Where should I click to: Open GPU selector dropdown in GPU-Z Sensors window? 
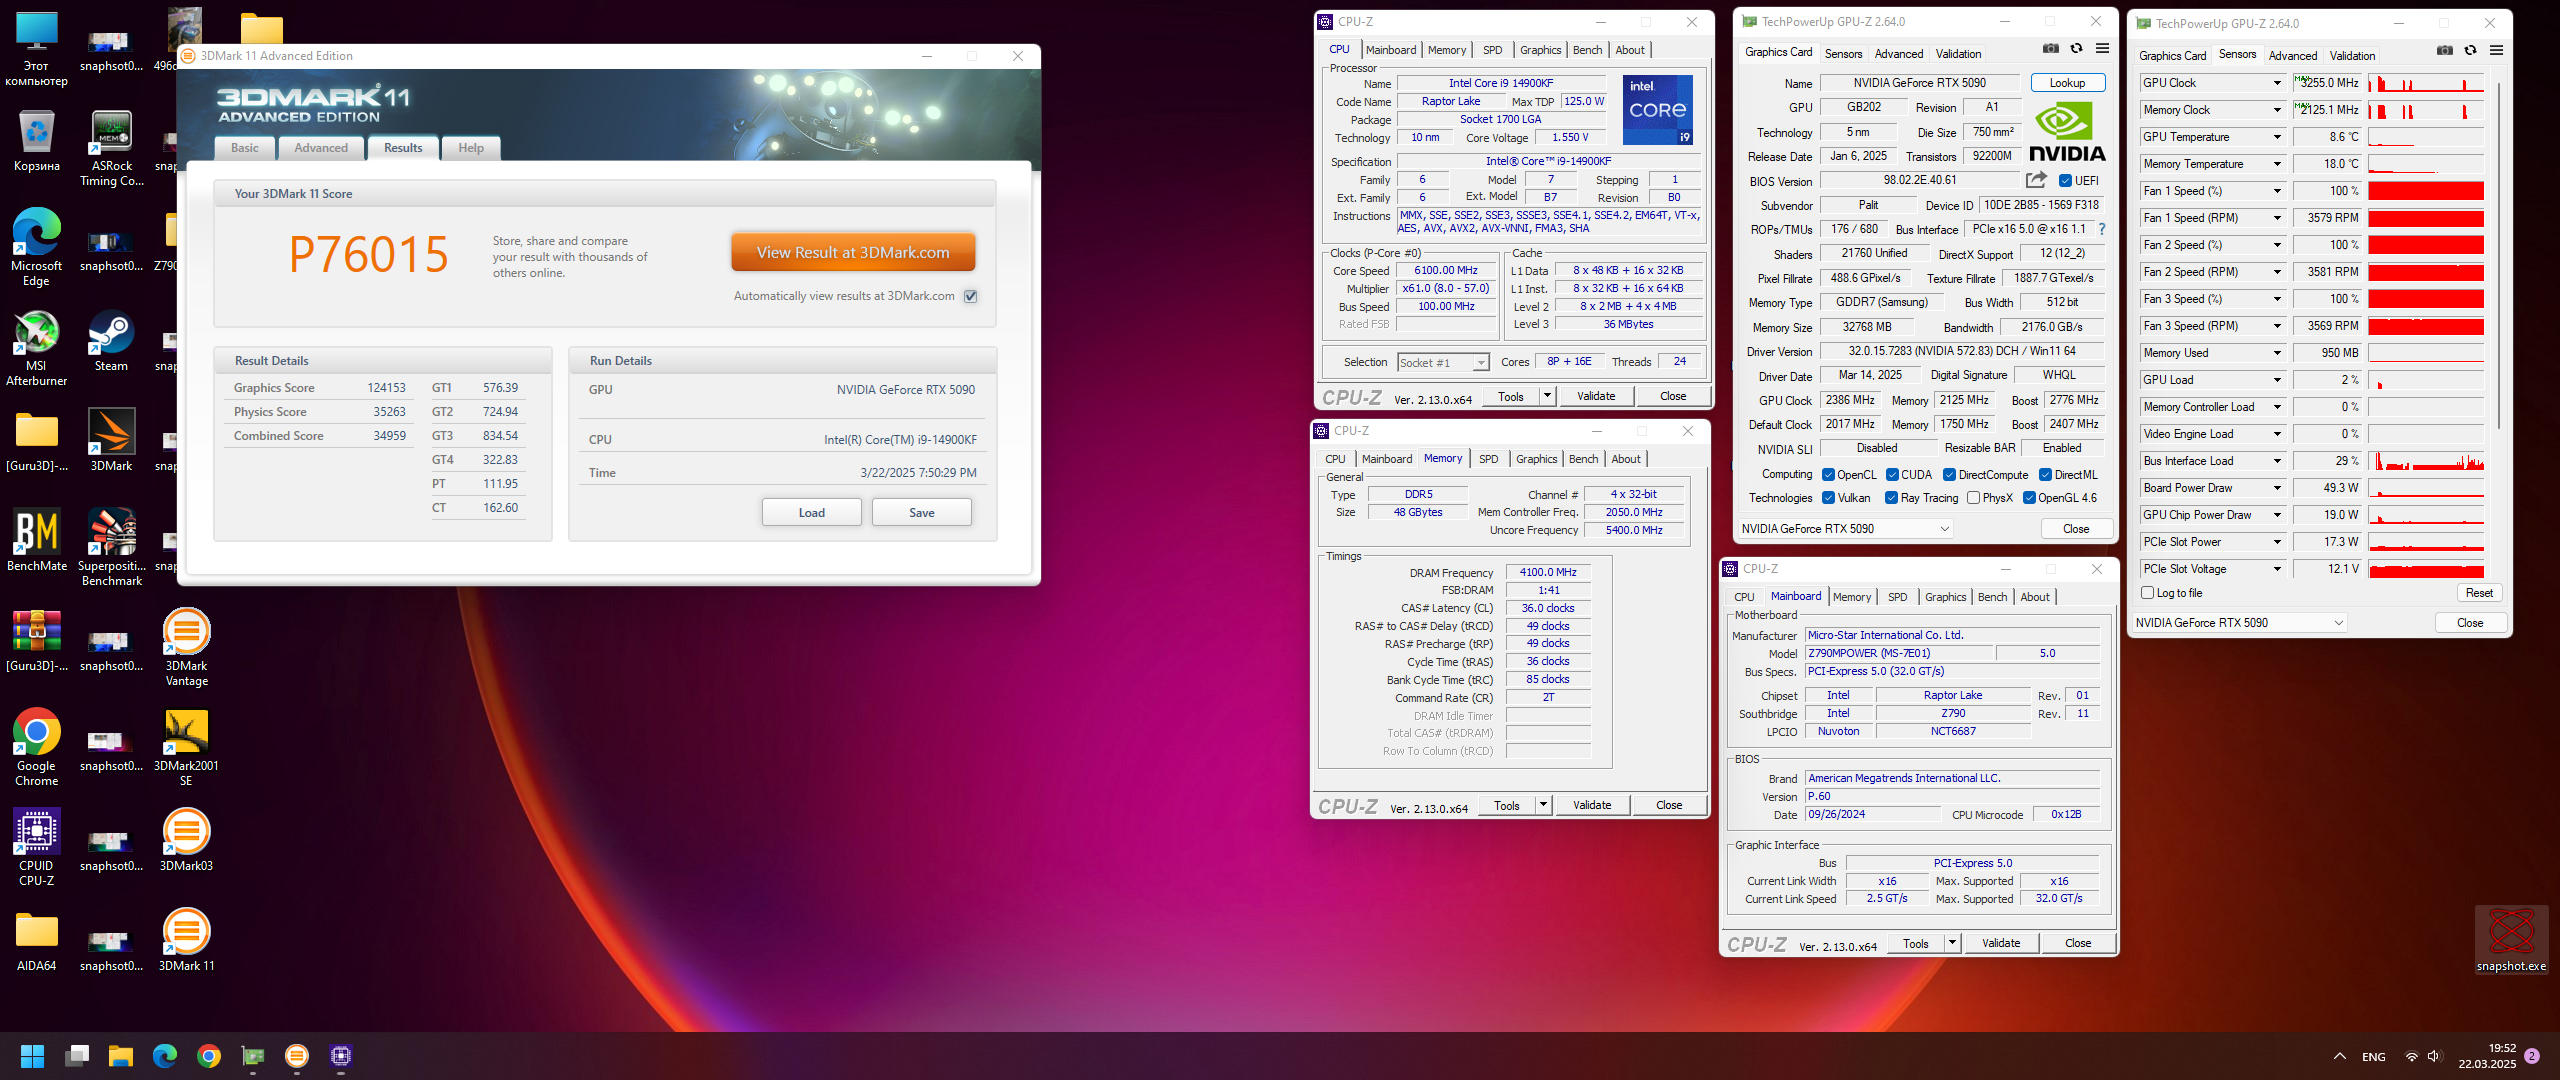(x=2238, y=623)
